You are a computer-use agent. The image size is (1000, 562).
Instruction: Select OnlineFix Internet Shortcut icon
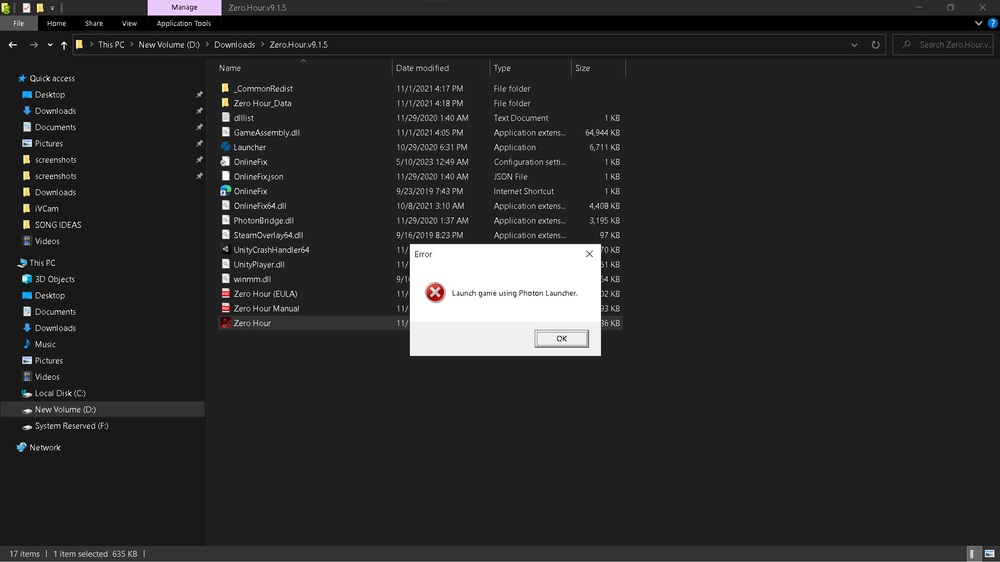[x=225, y=191]
